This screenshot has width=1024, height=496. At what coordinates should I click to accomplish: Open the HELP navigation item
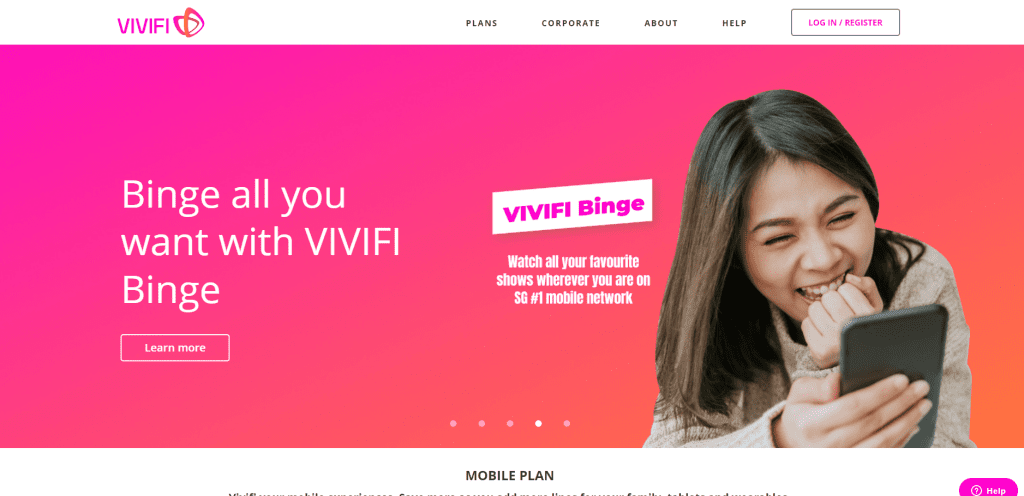tap(734, 23)
